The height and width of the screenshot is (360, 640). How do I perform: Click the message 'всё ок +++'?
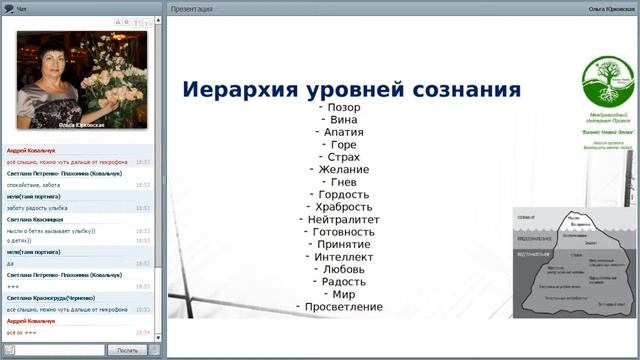[x=21, y=333]
